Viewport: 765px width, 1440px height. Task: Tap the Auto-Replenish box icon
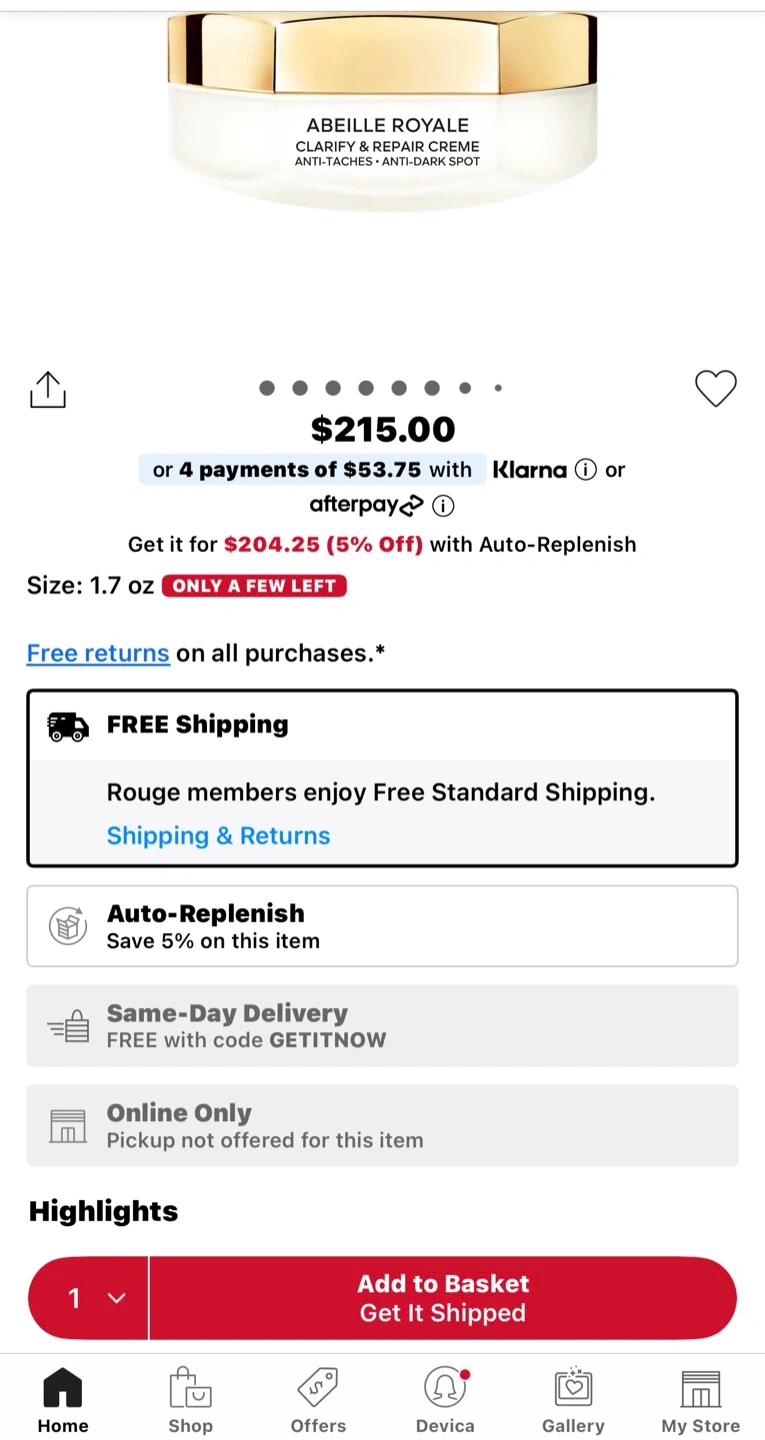[x=68, y=926]
